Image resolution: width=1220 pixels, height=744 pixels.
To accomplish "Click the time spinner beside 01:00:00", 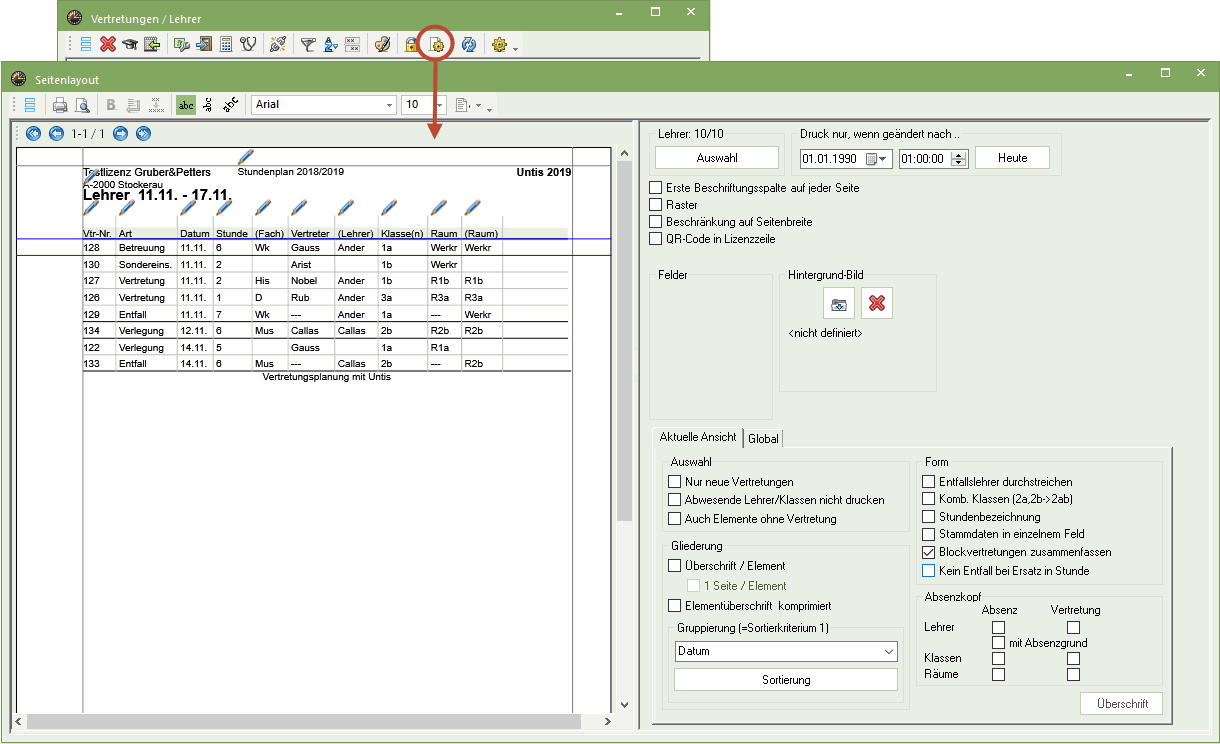I will point(960,158).
